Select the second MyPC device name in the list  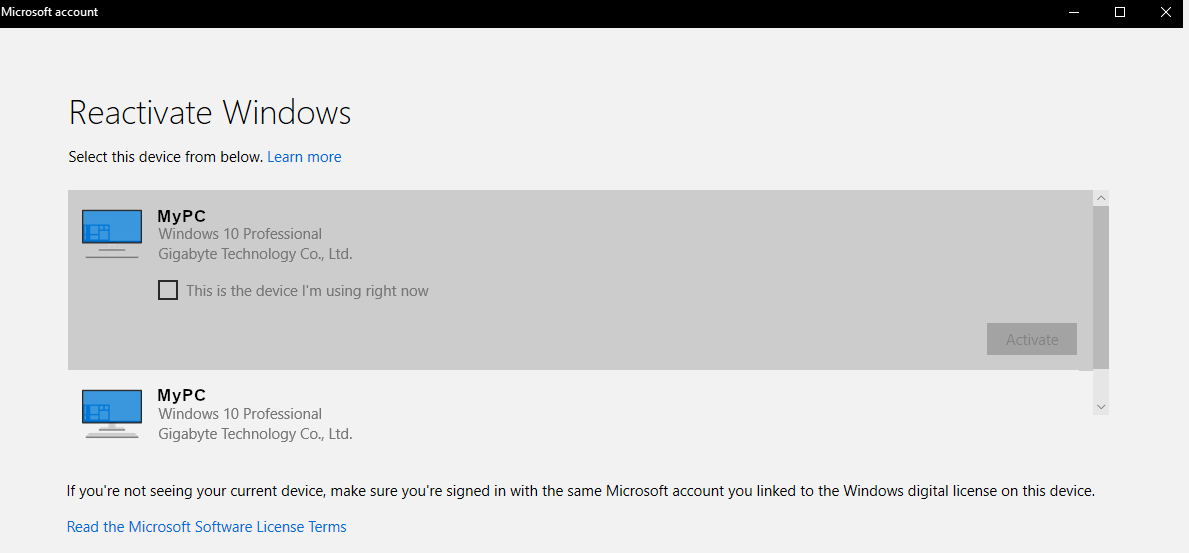point(181,395)
